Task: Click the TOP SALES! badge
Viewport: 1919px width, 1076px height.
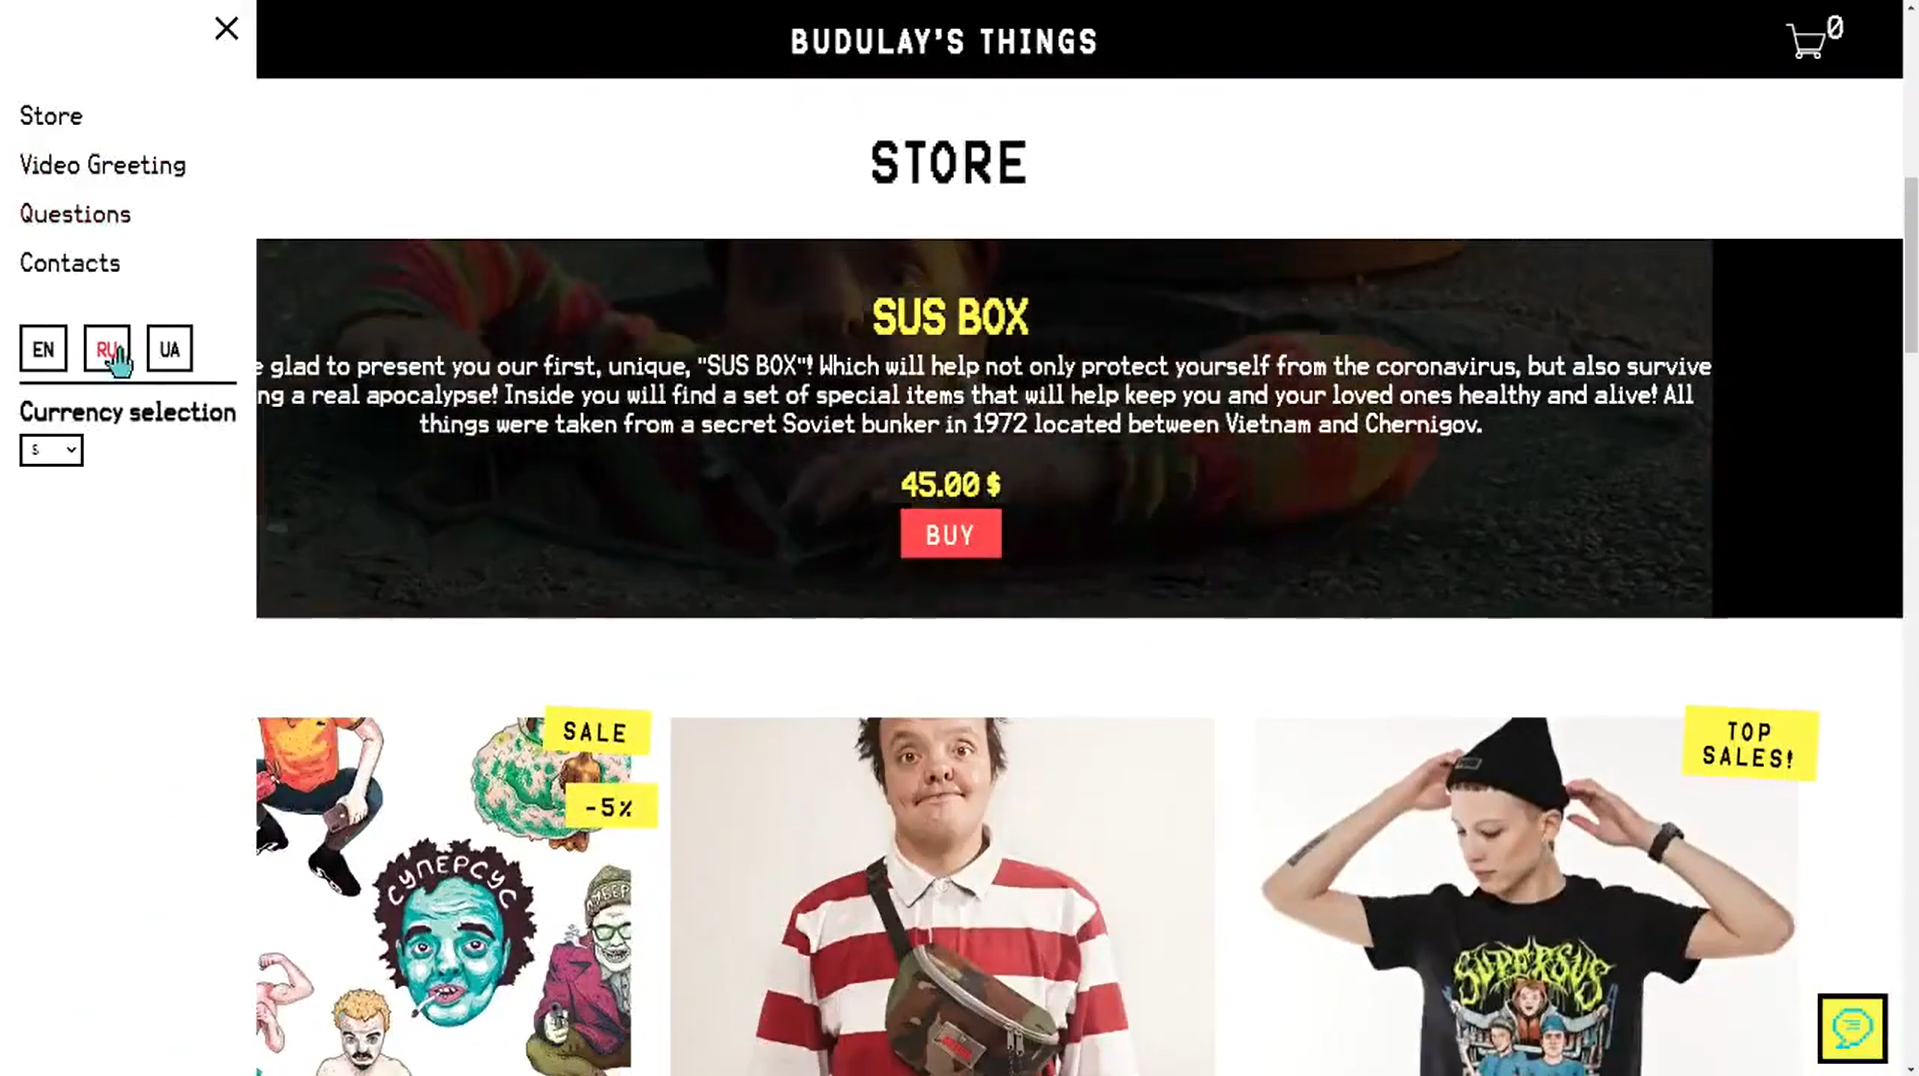Action: tap(1750, 744)
